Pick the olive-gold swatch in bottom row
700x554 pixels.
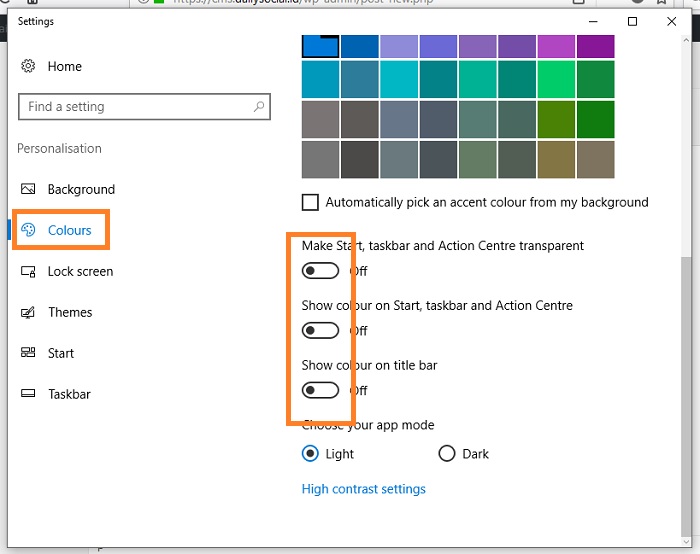pos(556,159)
